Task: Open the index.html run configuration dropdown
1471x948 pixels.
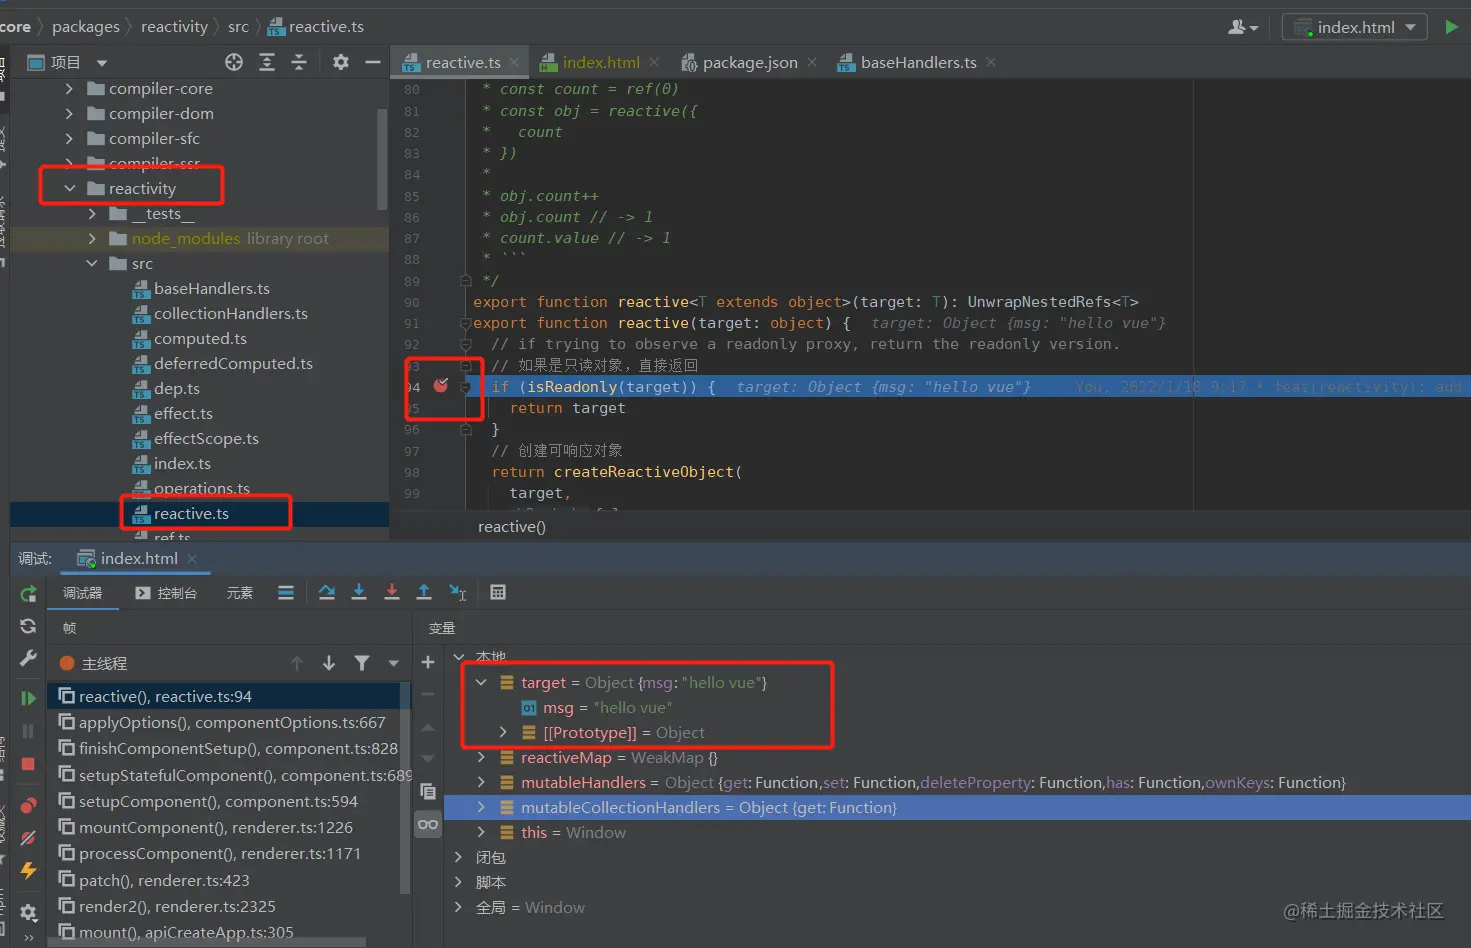Action: coord(1356,27)
